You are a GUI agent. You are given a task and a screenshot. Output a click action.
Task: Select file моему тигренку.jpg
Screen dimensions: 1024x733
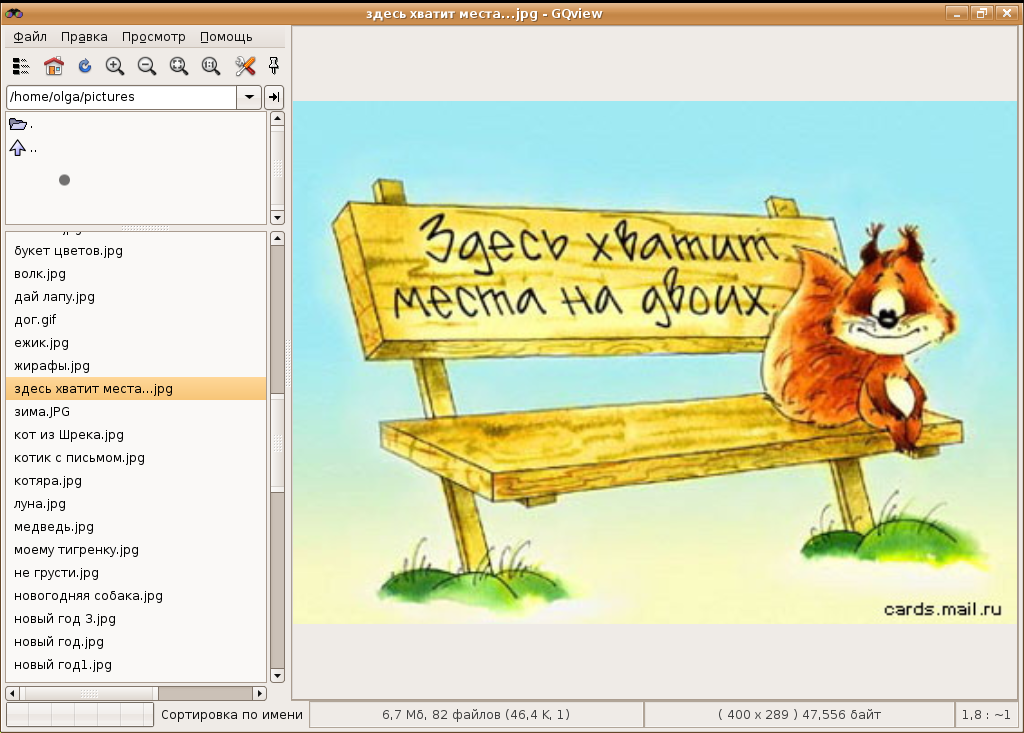(136, 550)
